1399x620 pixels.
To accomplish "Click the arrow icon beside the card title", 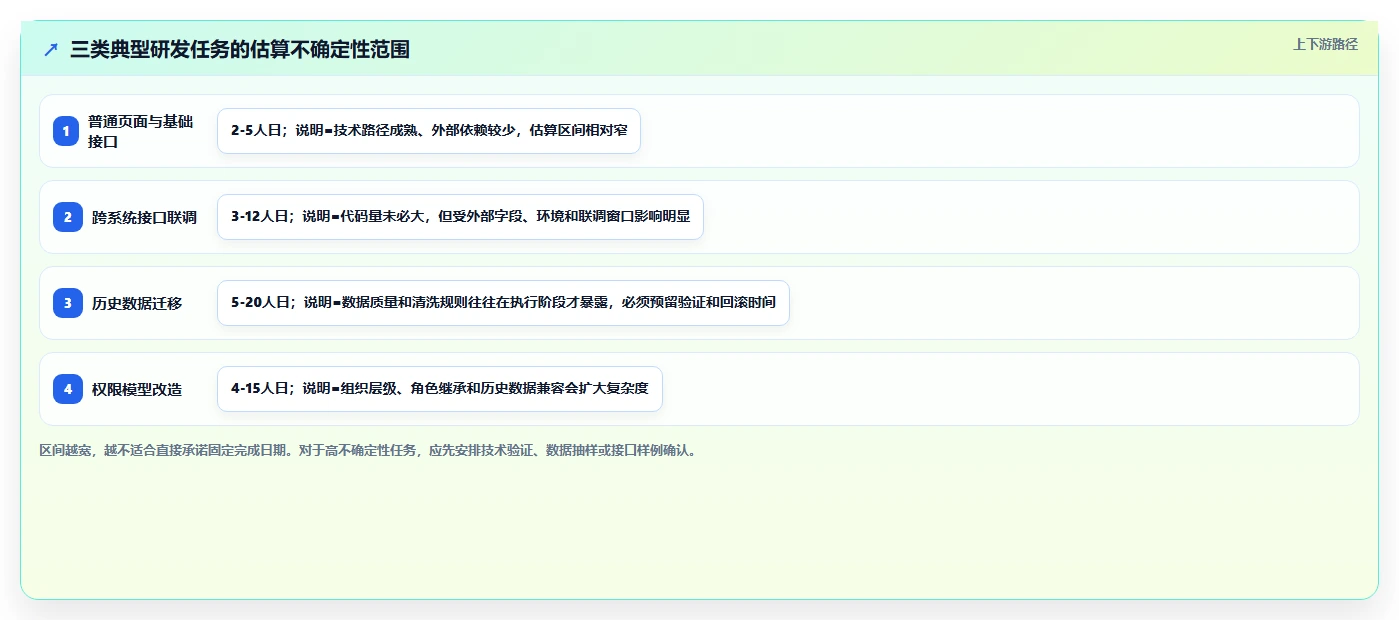I will coord(51,50).
